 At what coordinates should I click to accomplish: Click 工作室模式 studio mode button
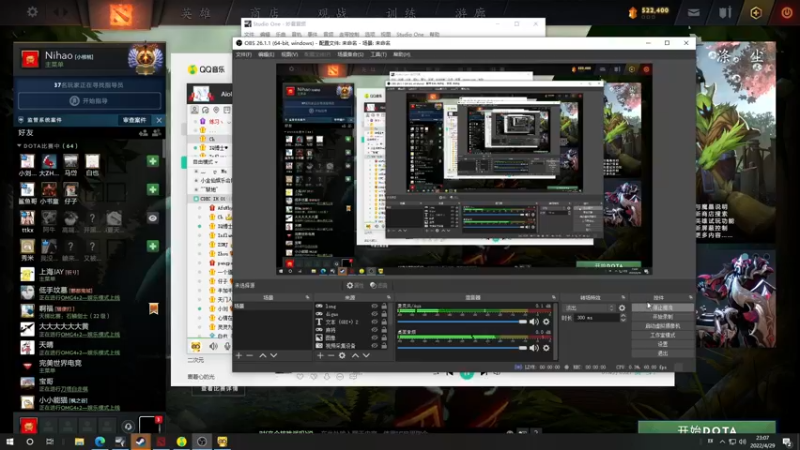pyautogui.click(x=662, y=335)
